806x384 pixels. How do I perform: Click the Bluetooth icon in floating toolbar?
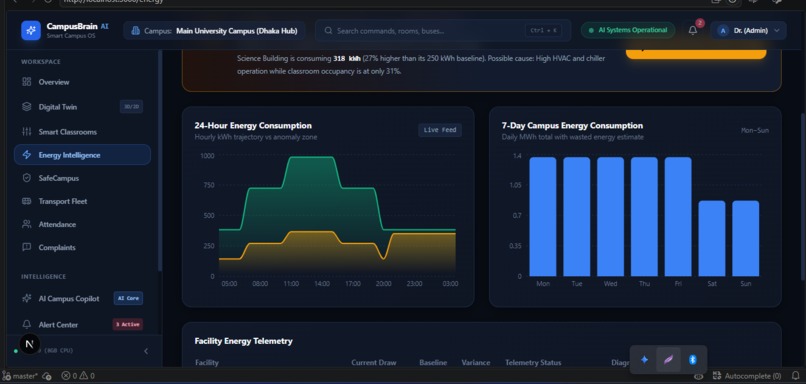tap(692, 360)
